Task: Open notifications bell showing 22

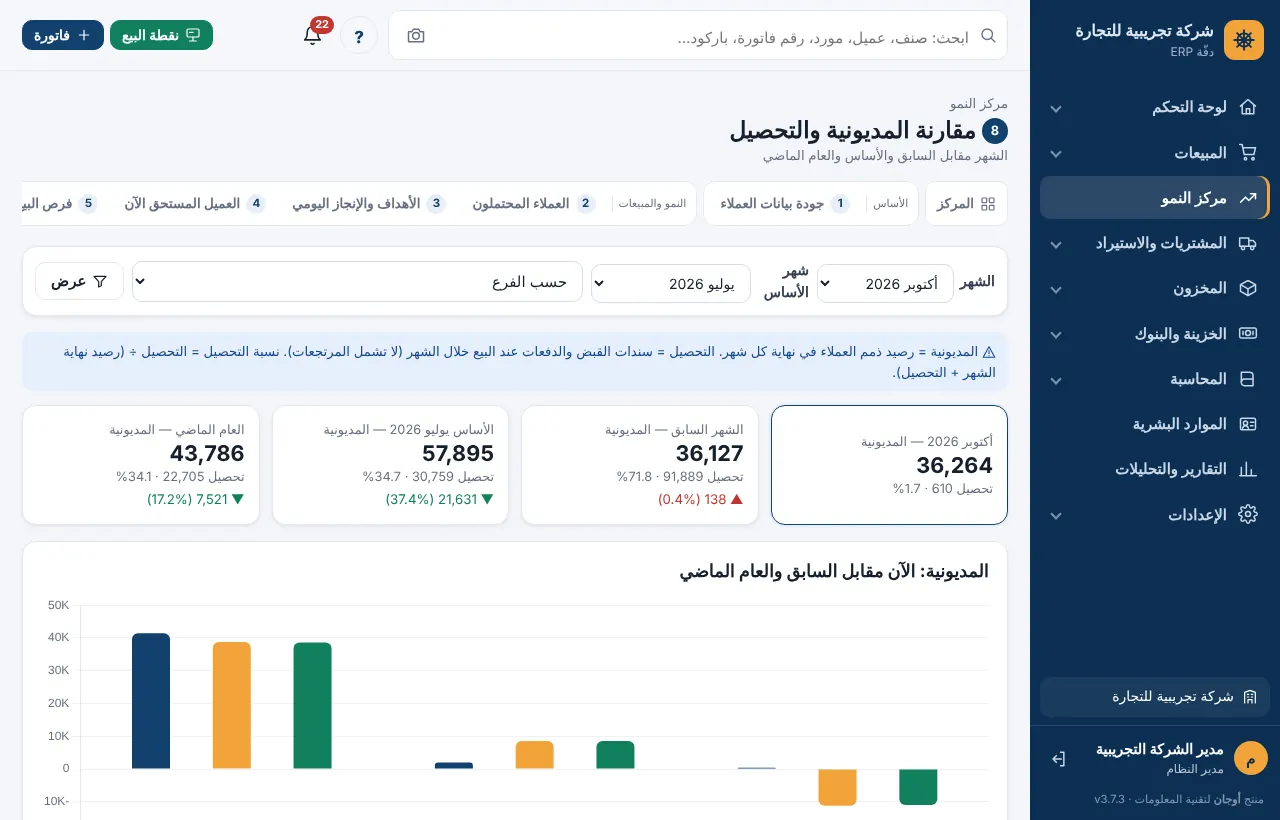Action: click(x=313, y=35)
